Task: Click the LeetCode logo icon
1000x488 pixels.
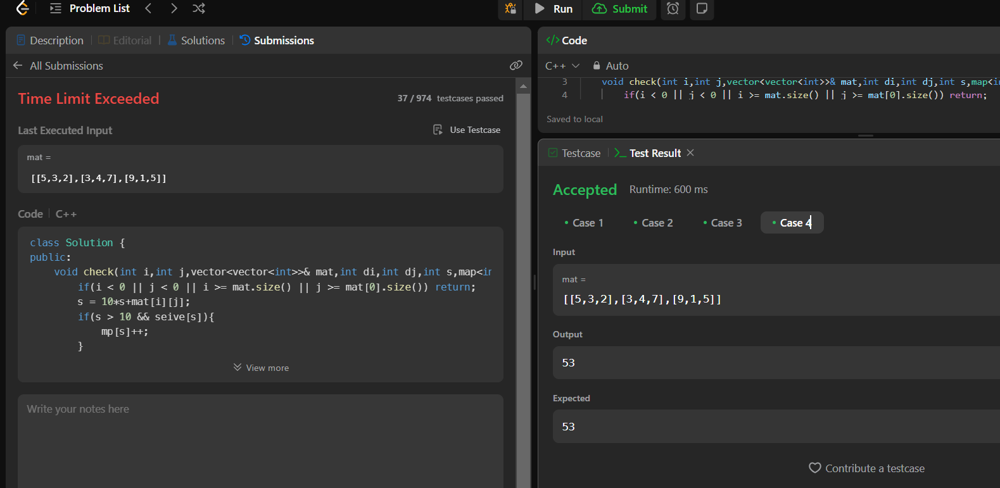Action: pyautogui.click(x=22, y=8)
